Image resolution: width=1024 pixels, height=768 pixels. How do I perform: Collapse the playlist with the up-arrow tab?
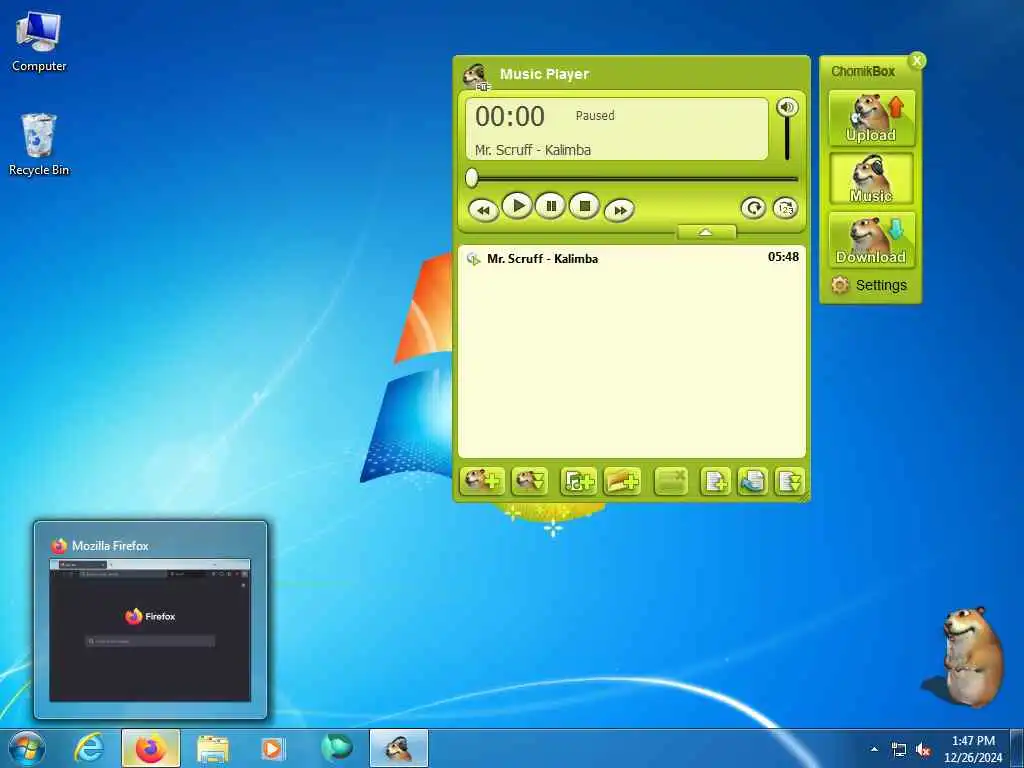(x=706, y=232)
